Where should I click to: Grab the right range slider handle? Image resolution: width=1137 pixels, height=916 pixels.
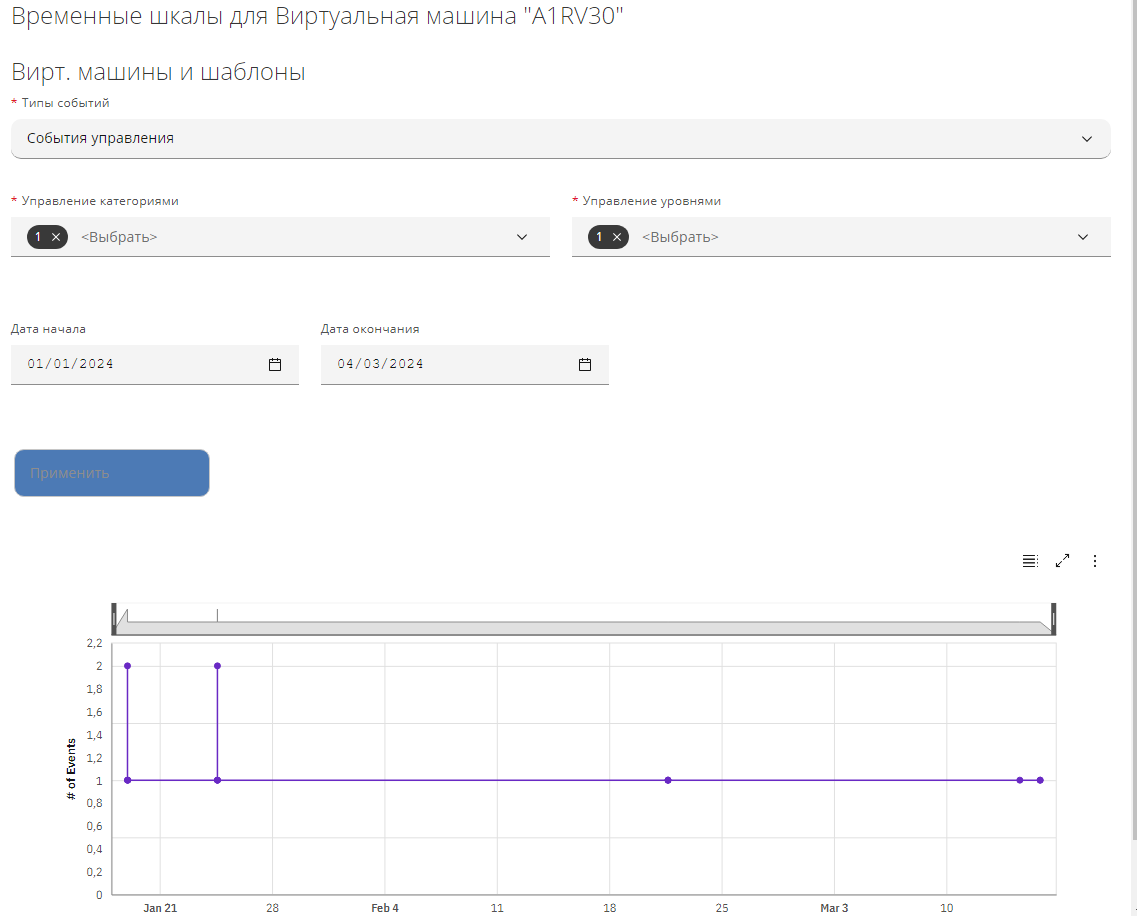coord(1054,619)
